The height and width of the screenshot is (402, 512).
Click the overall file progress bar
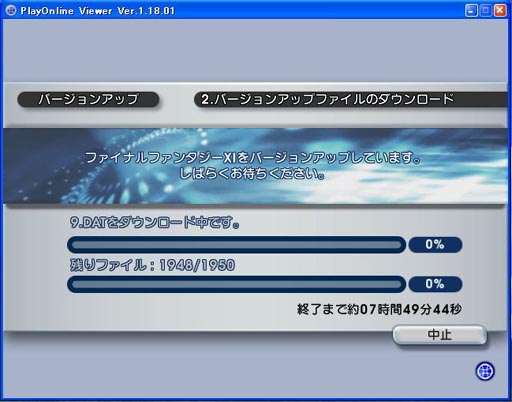click(236, 284)
